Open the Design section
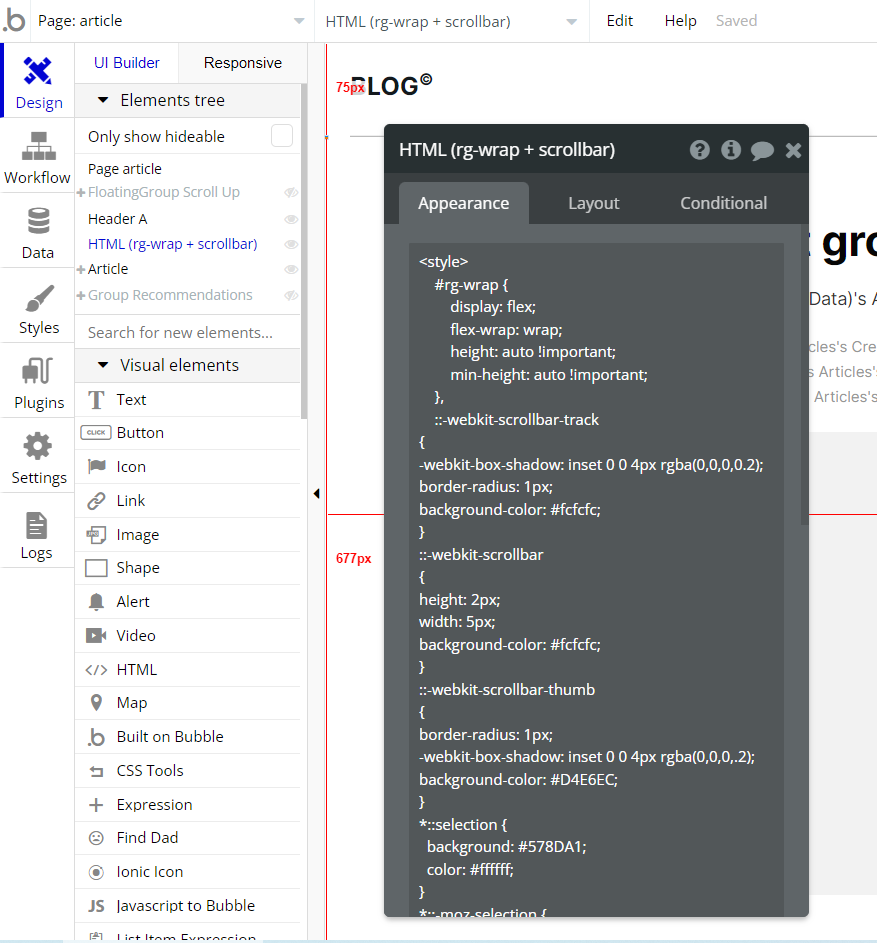Viewport: 877px width, 943px height. tap(38, 81)
